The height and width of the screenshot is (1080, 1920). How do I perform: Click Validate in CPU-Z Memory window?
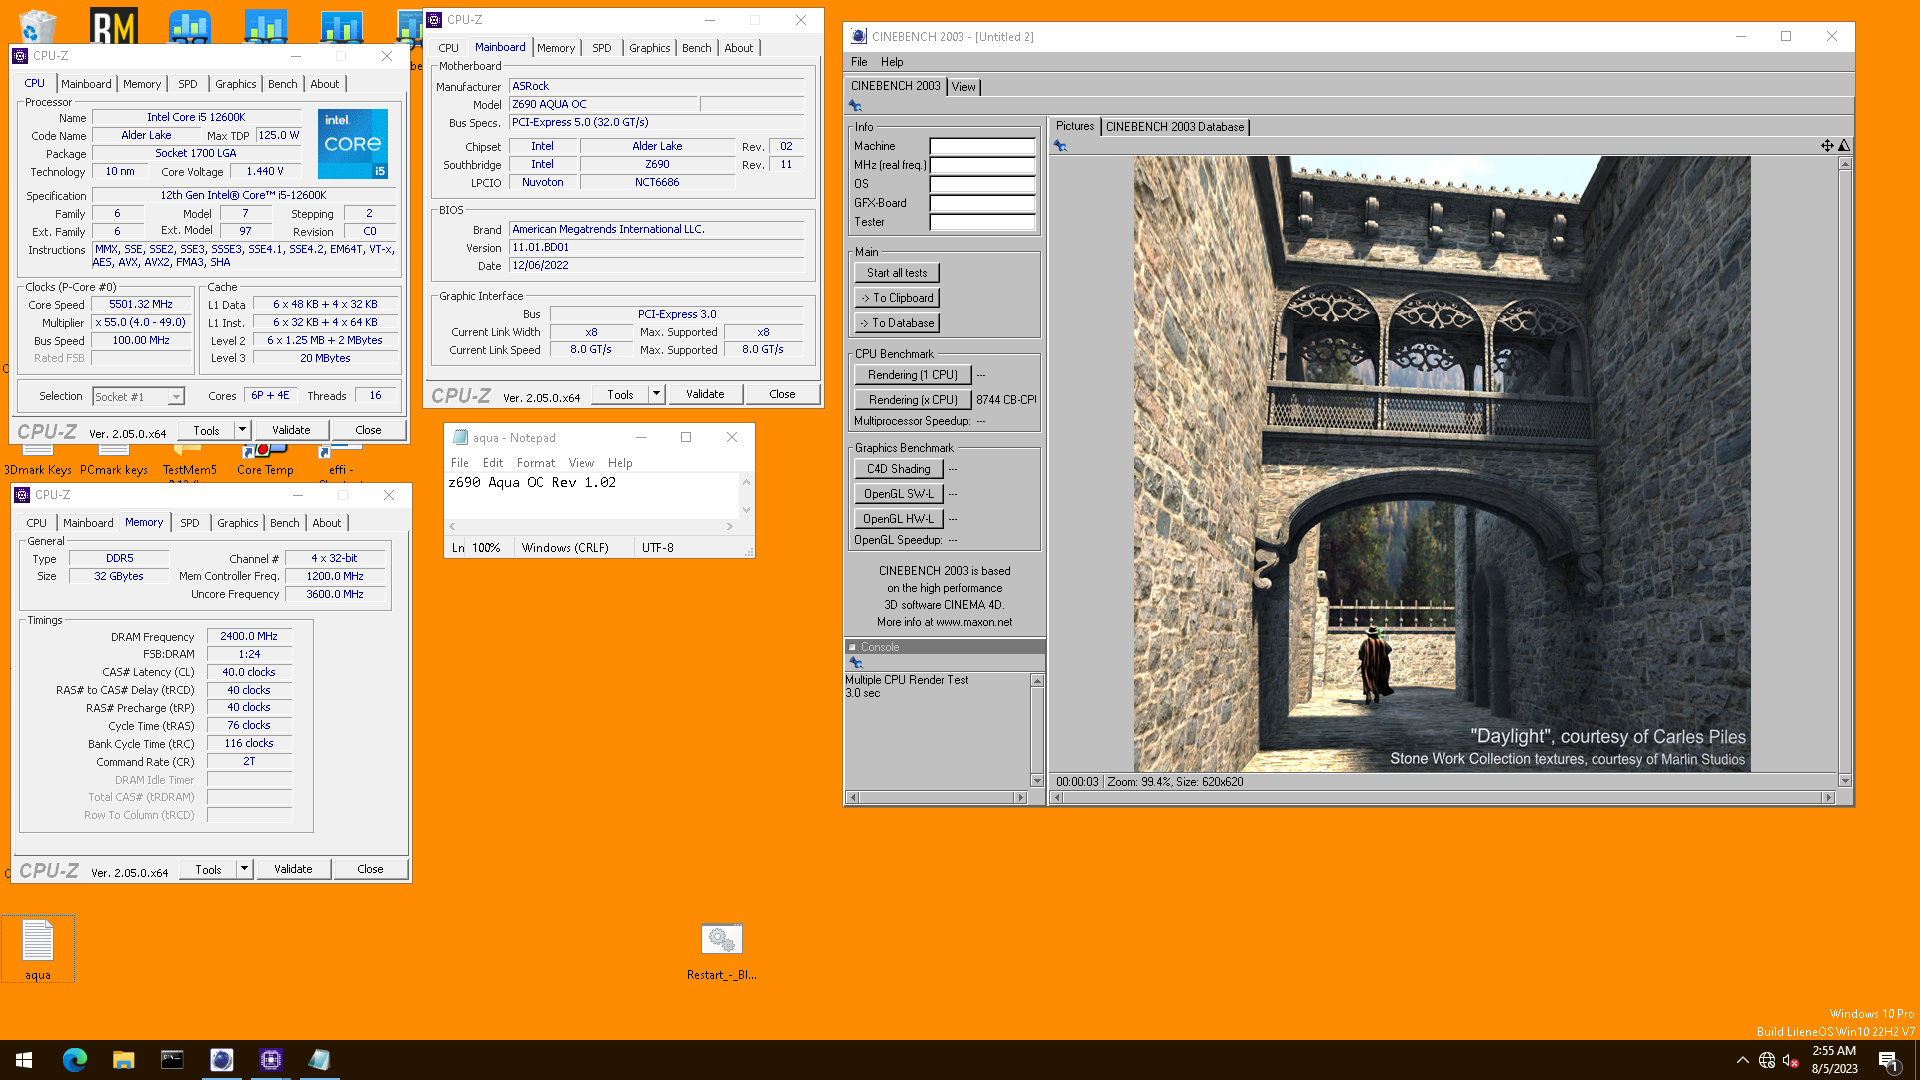tap(293, 869)
